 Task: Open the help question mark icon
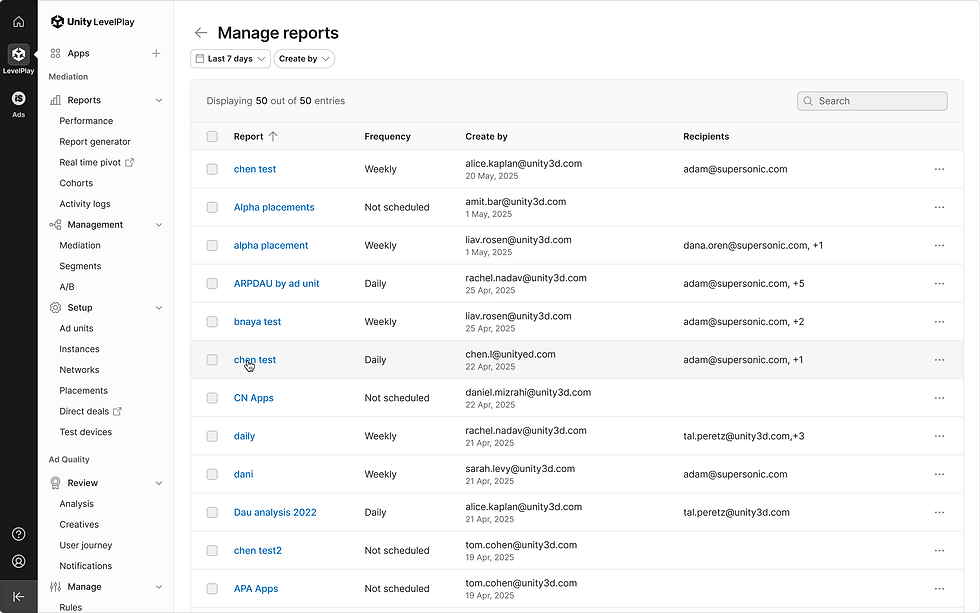pyautogui.click(x=19, y=534)
